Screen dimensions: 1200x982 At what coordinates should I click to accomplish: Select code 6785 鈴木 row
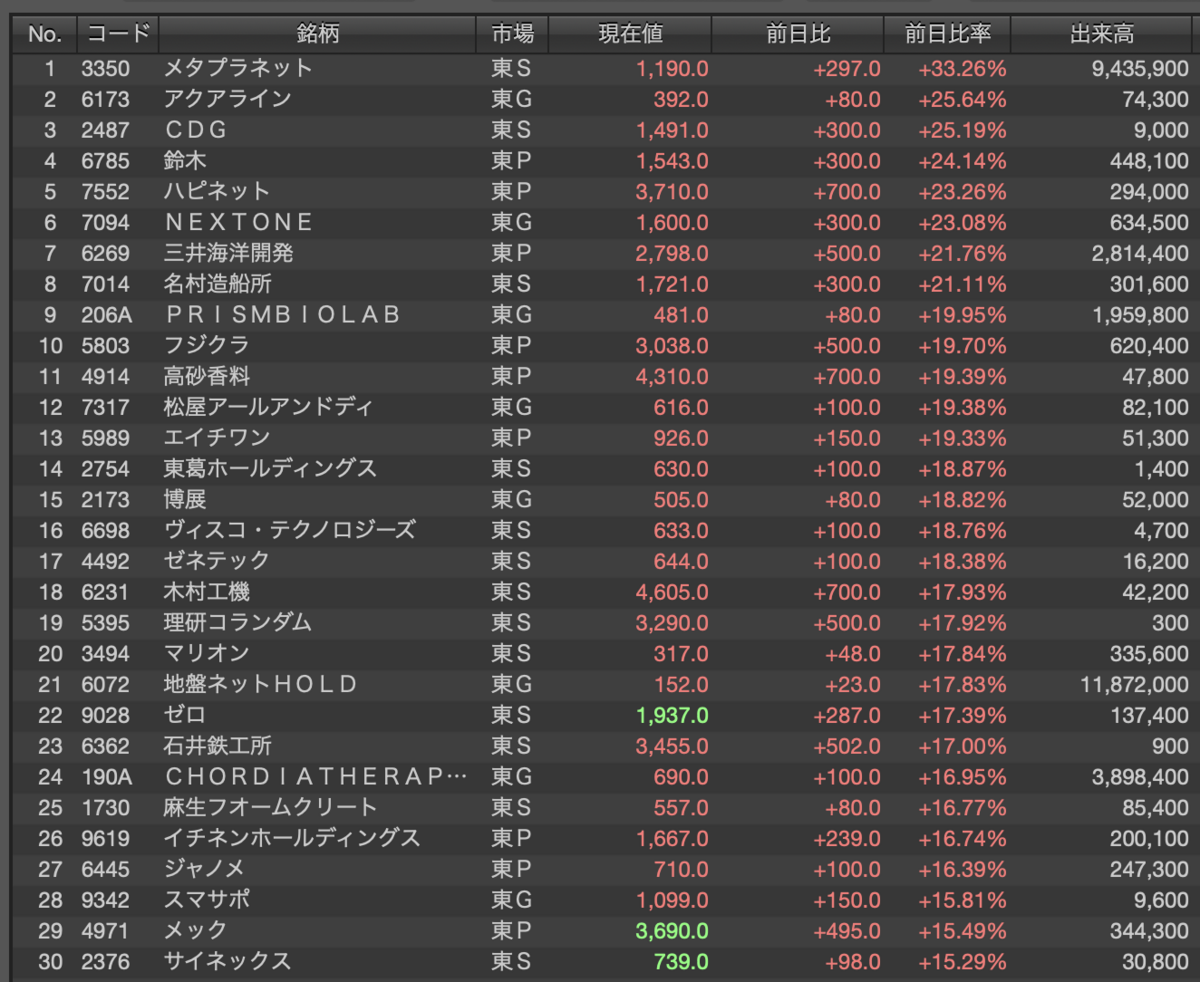point(604,161)
